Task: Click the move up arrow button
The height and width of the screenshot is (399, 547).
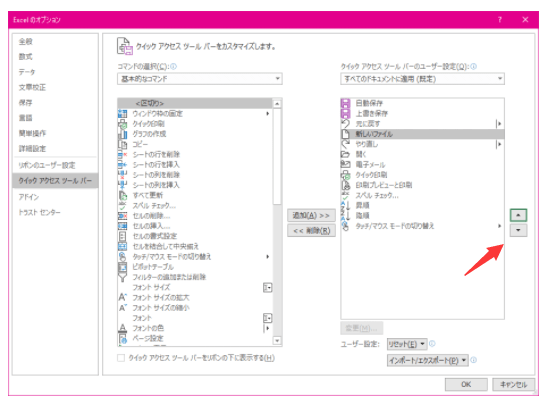Action: tap(518, 215)
